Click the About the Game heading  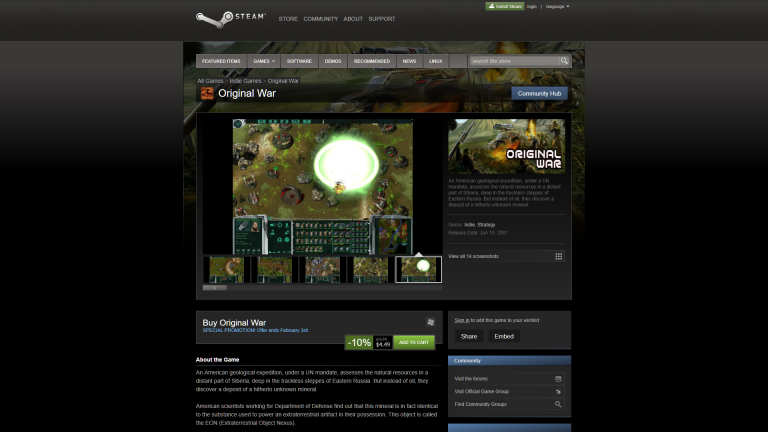[x=217, y=360]
